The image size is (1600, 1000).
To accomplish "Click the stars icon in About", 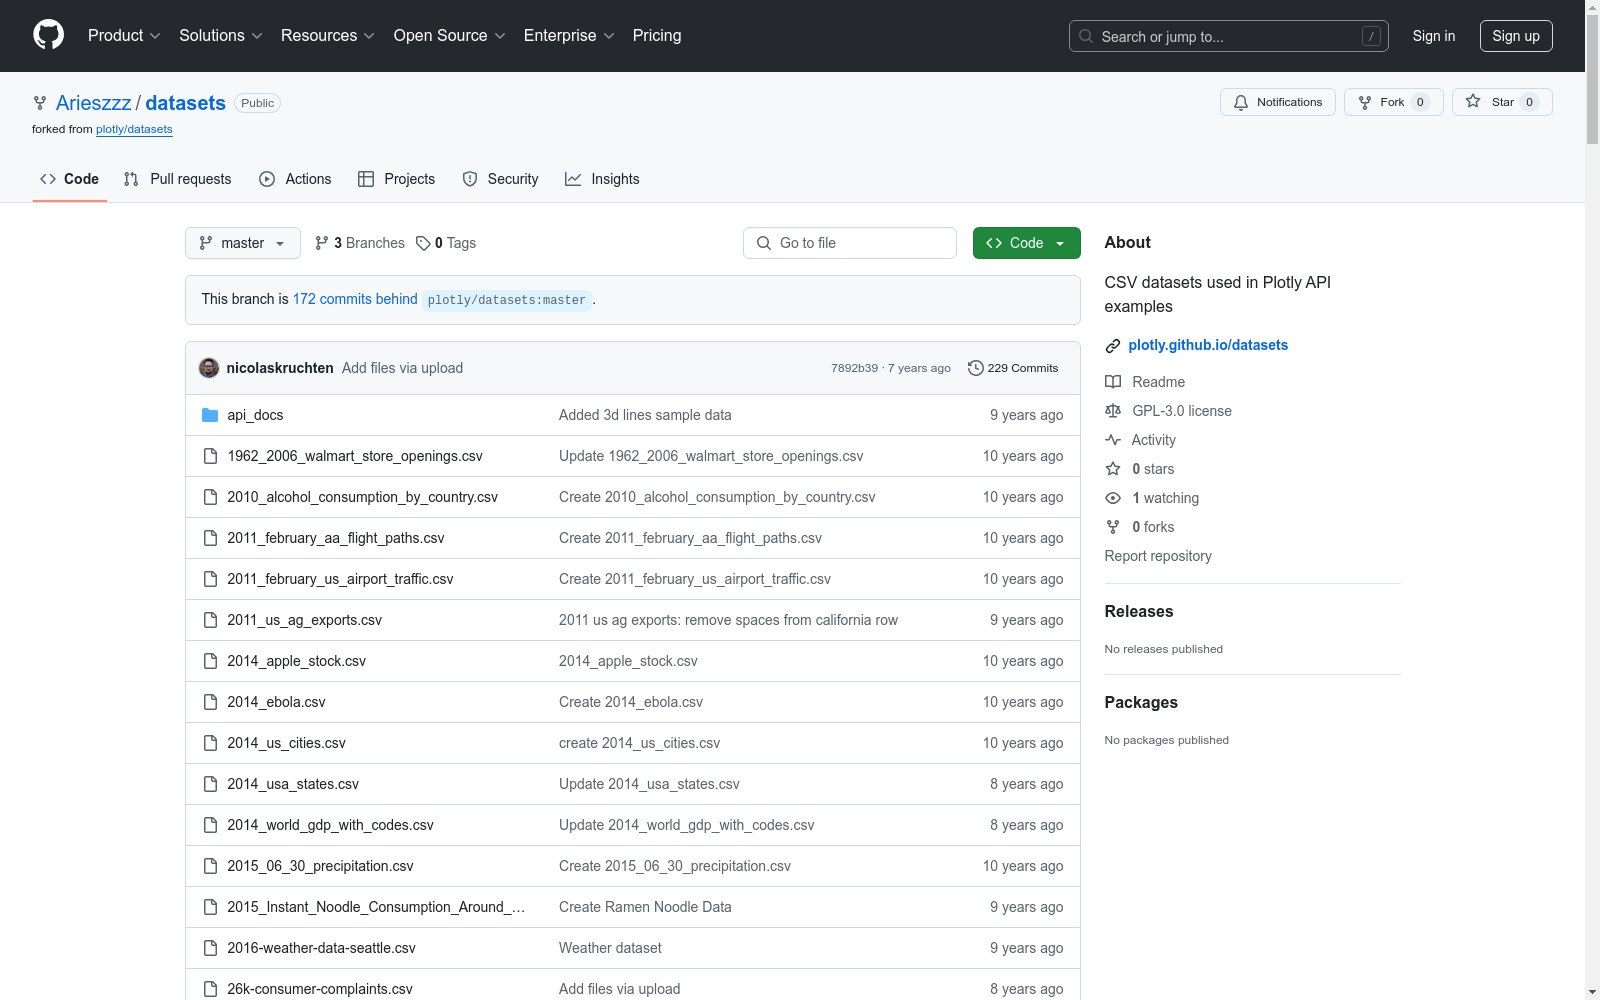I will [1113, 469].
